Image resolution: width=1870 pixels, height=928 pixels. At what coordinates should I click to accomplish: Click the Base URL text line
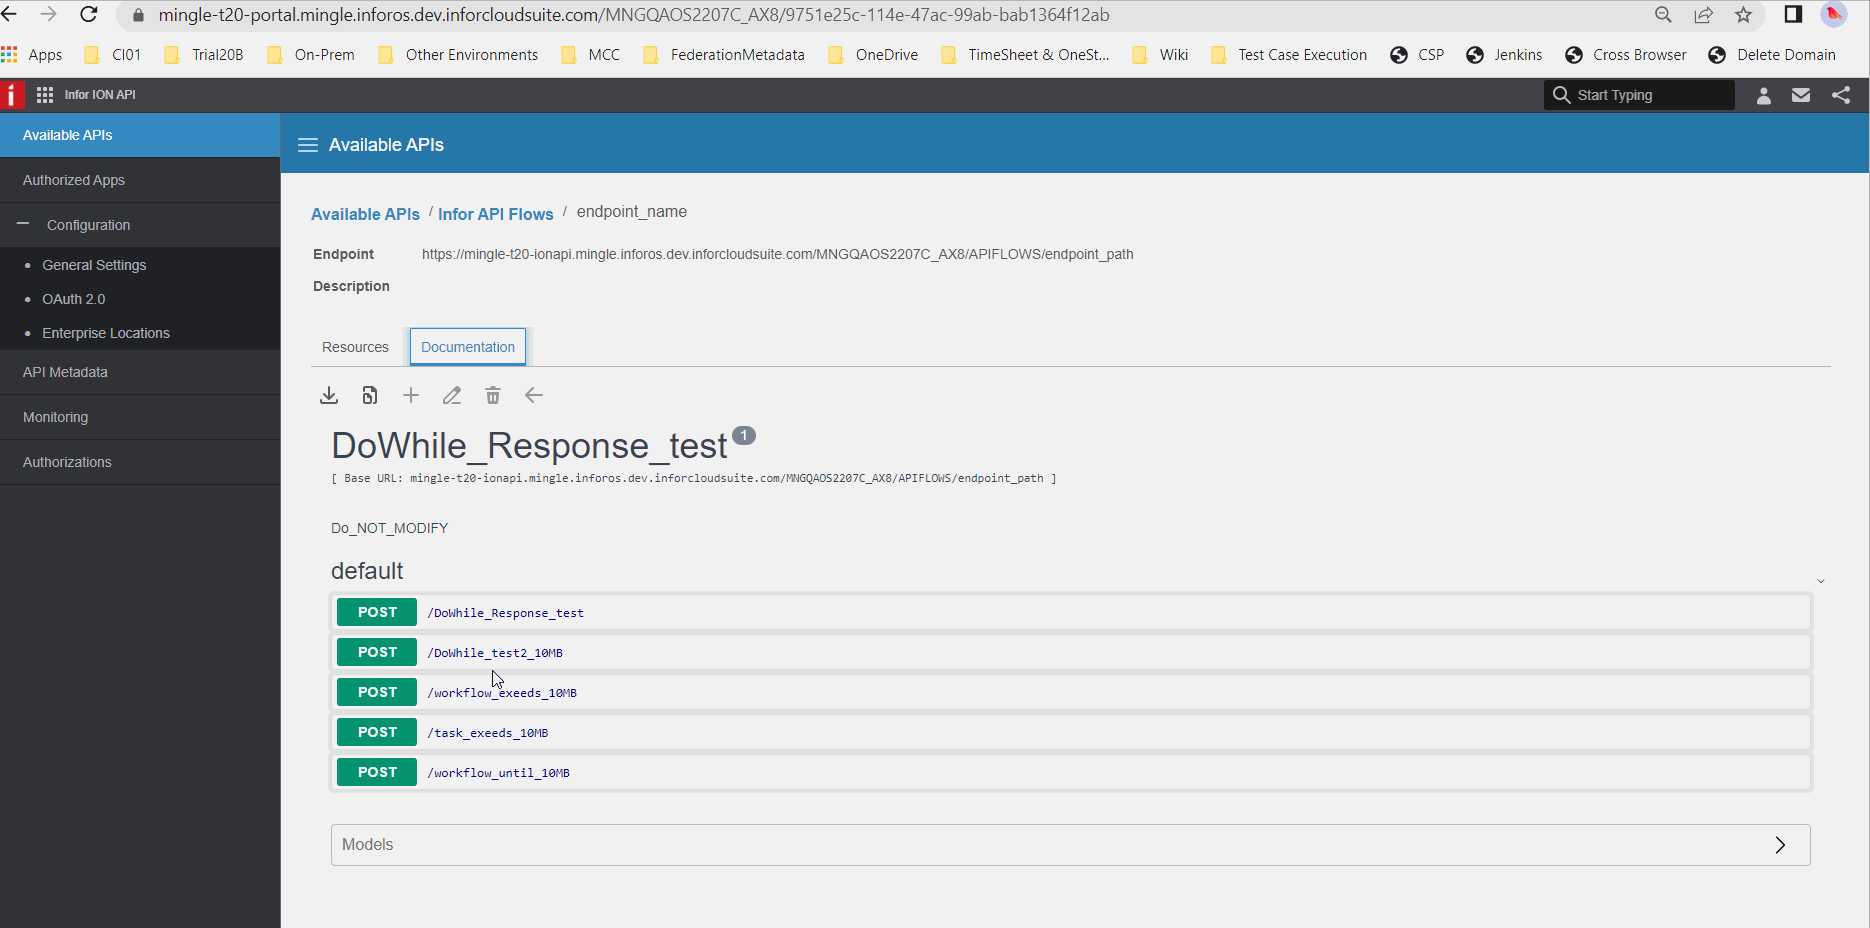point(693,478)
